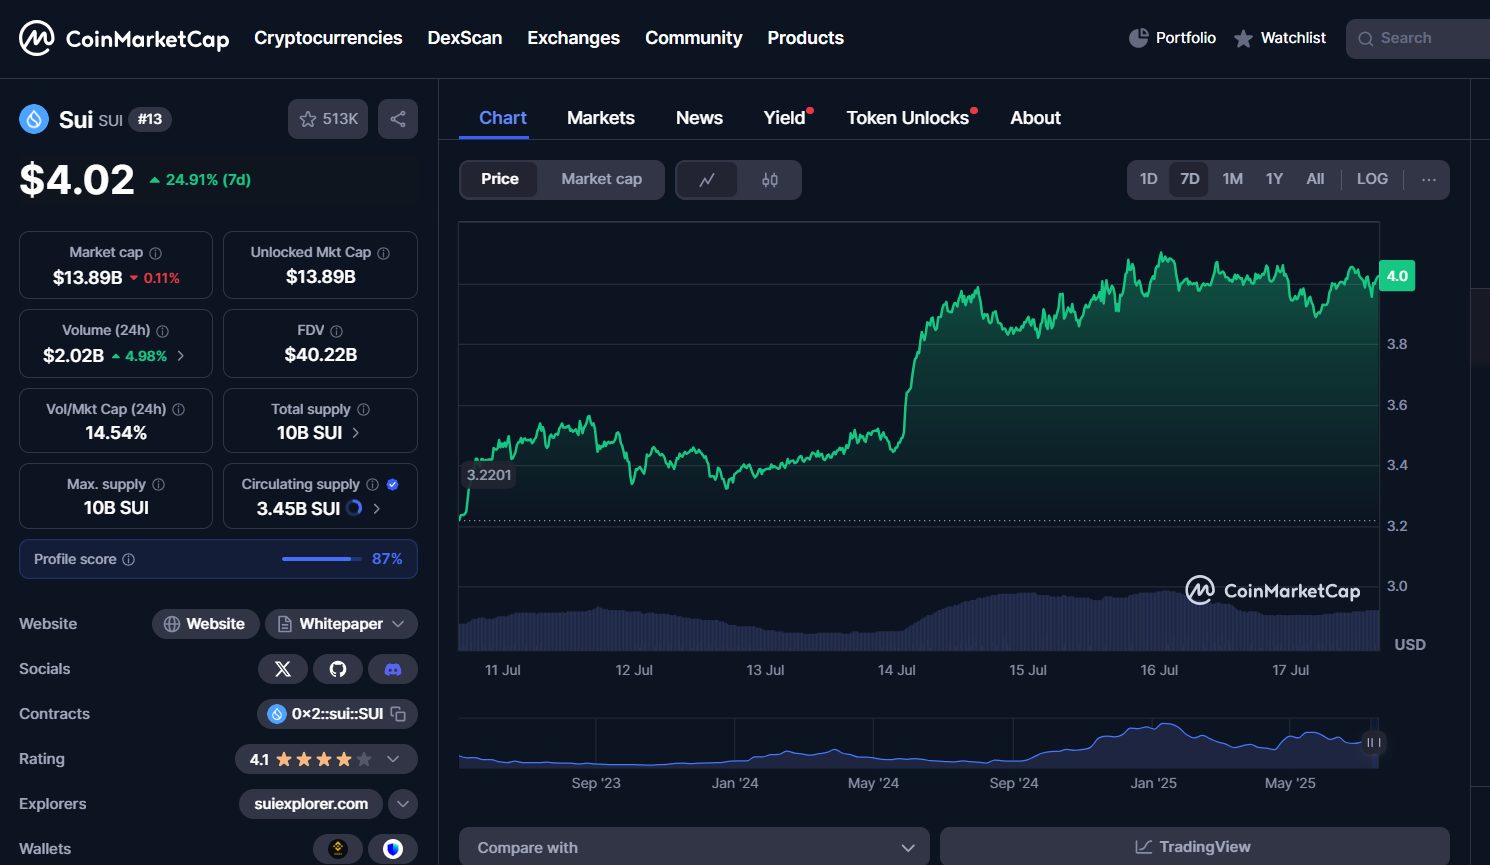Expand Total supply details arrow

click(356, 433)
